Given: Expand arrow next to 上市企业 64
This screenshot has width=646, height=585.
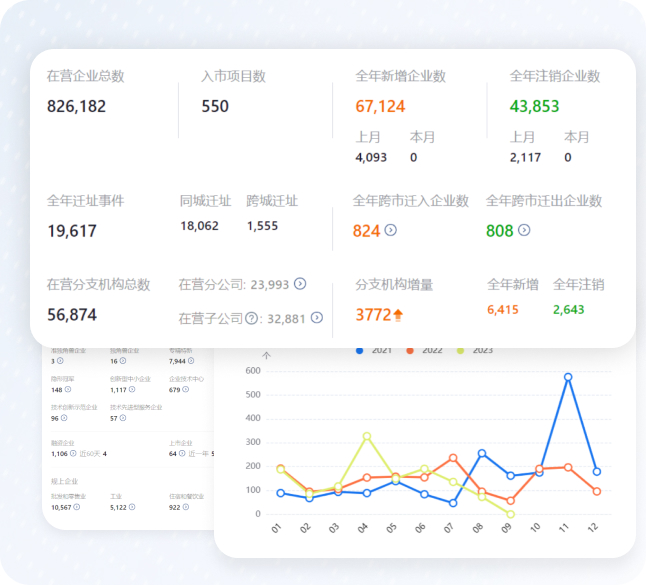Looking at the screenshot, I should [180, 453].
